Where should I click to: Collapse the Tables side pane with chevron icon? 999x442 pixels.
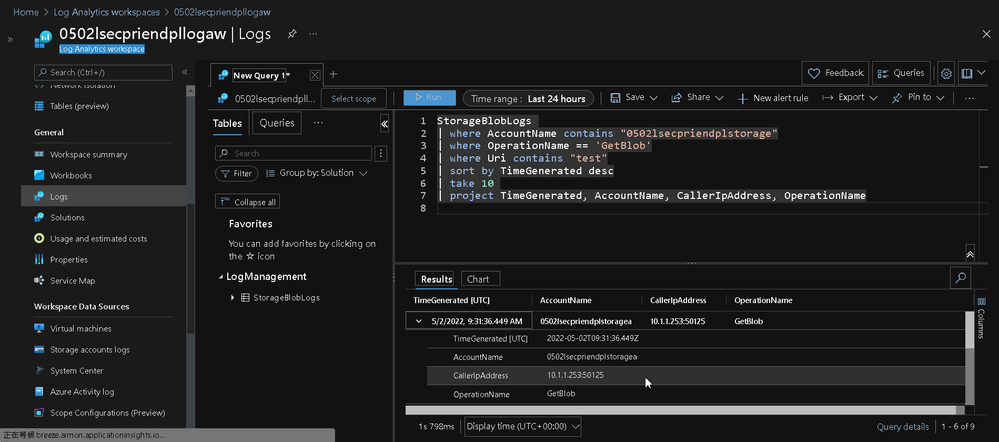tap(384, 124)
